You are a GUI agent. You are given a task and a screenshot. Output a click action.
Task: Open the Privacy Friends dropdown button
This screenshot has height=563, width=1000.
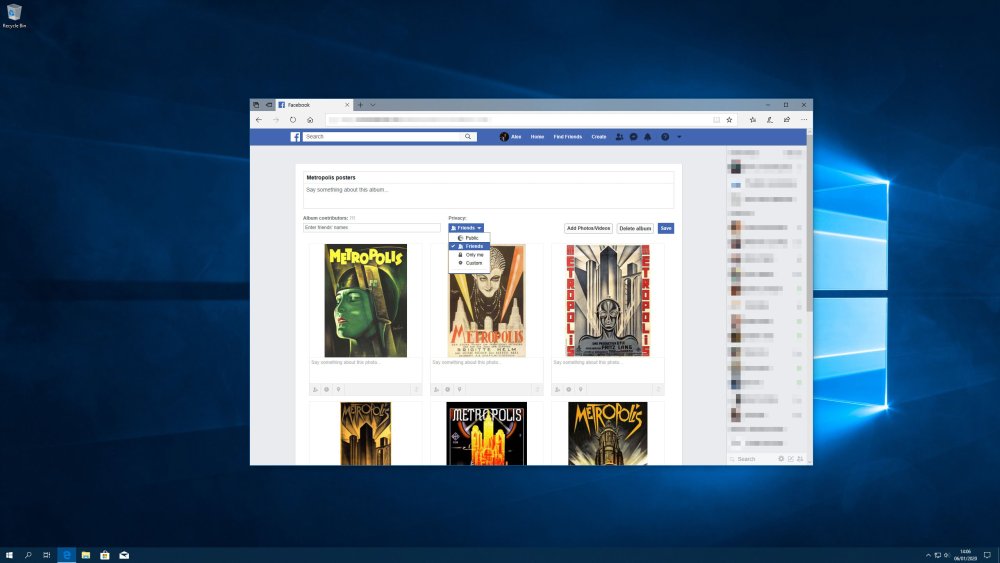pos(466,228)
